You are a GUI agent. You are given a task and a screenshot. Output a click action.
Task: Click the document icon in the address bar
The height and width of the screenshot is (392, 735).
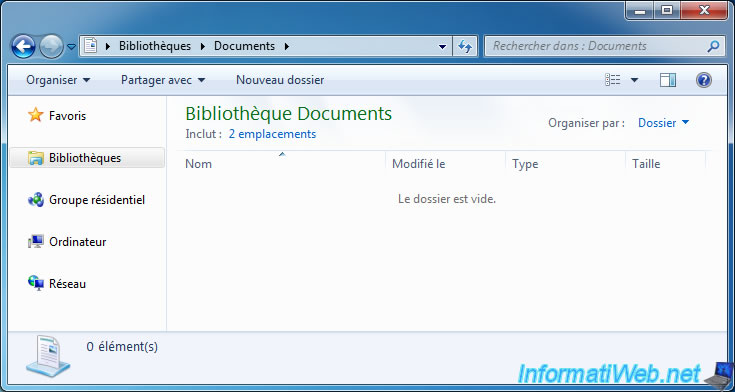tap(90, 46)
